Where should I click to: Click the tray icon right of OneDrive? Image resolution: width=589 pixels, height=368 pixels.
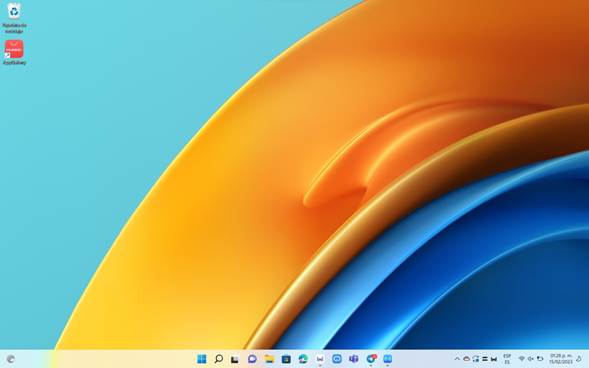[476, 359]
